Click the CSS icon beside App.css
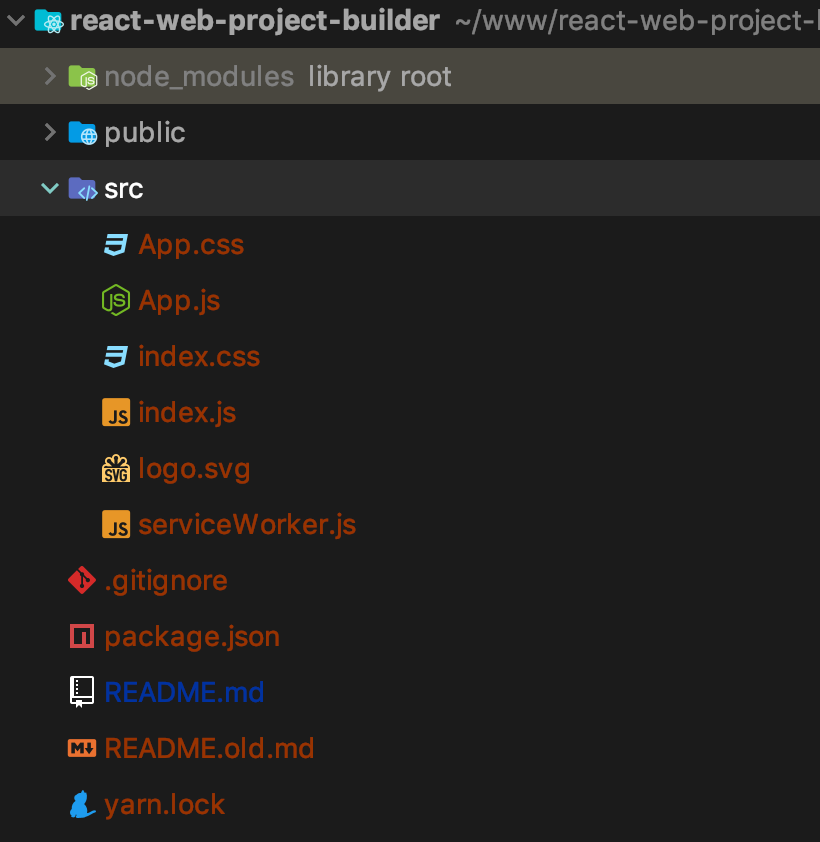Viewport: 820px width, 842px height. [116, 245]
